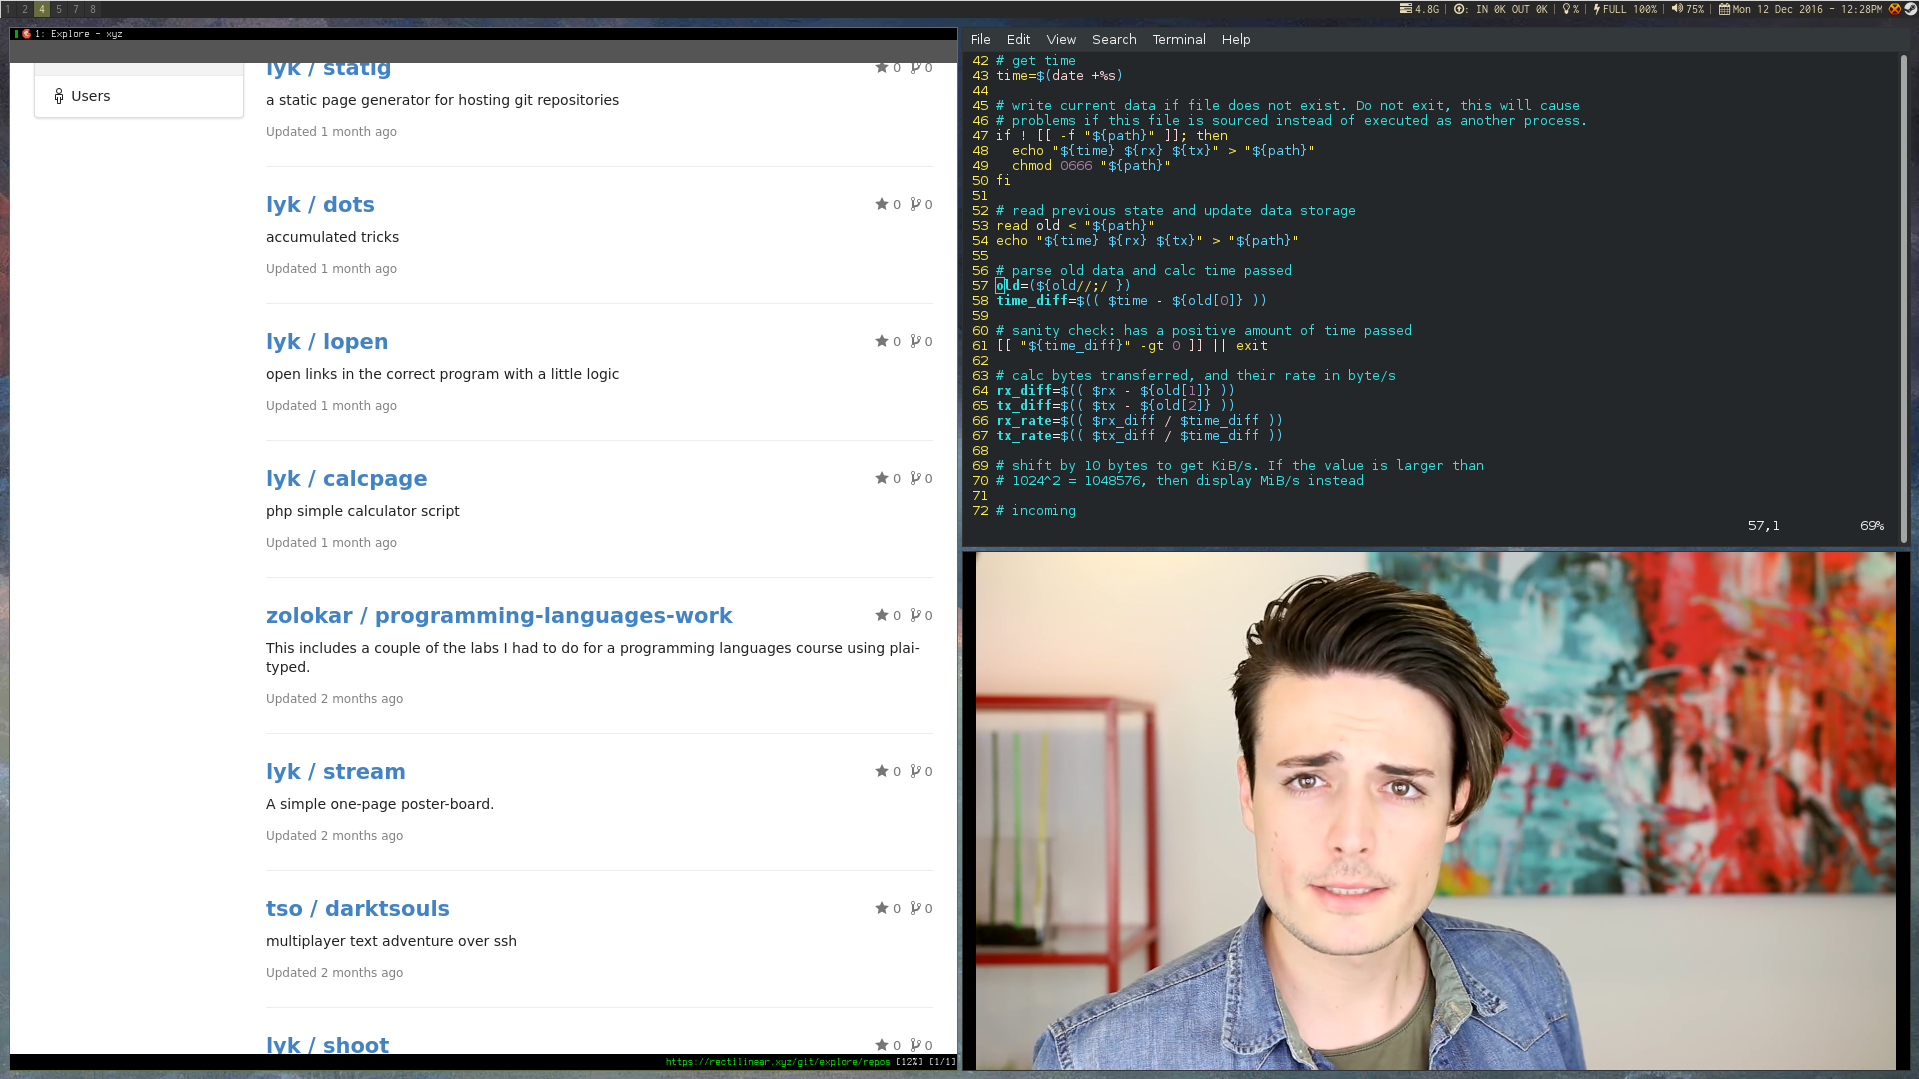The height and width of the screenshot is (1079, 1919).
Task: Click 'FULL 100%' battery text
Action: [x=1630, y=9]
